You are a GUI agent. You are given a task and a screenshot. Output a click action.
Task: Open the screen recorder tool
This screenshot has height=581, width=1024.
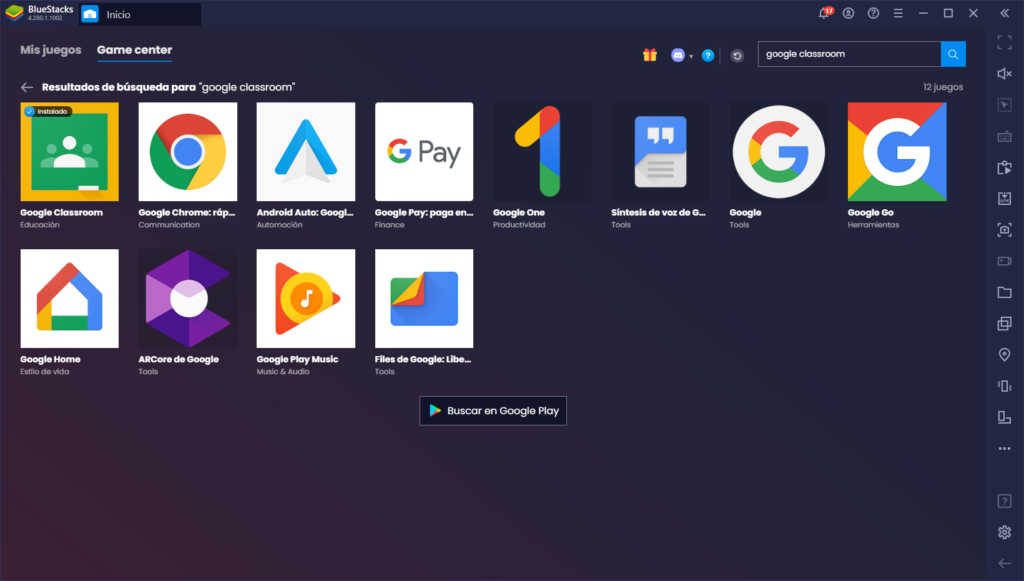click(1004, 258)
